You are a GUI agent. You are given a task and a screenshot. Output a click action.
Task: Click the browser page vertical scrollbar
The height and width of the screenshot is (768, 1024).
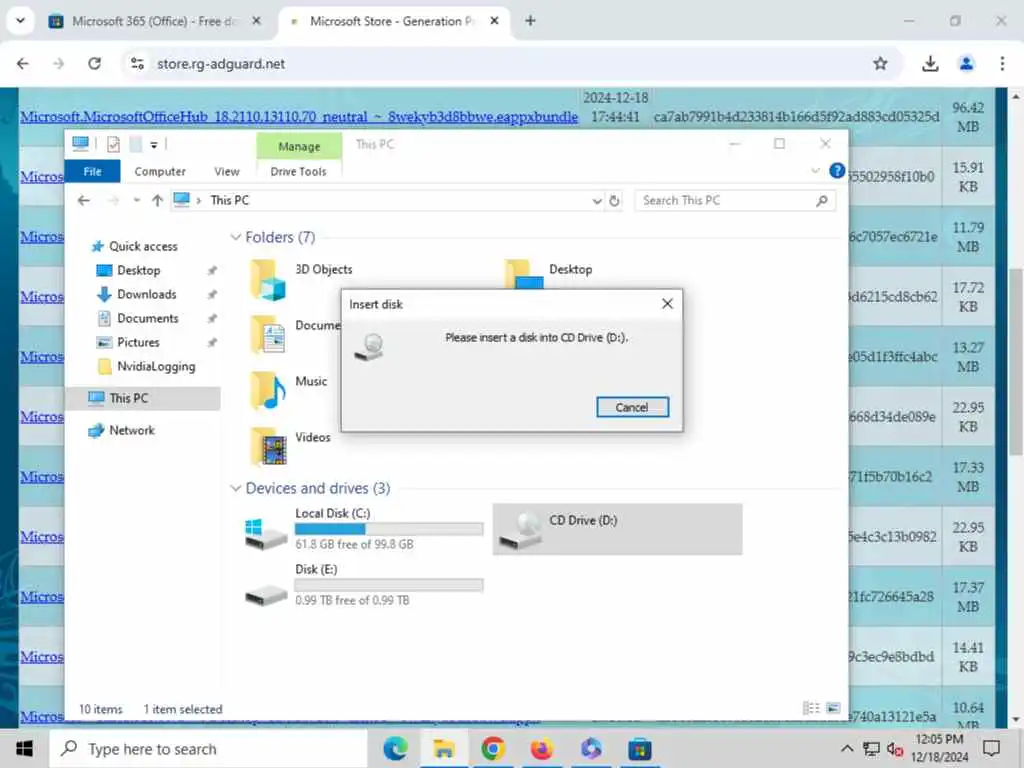(1016, 362)
